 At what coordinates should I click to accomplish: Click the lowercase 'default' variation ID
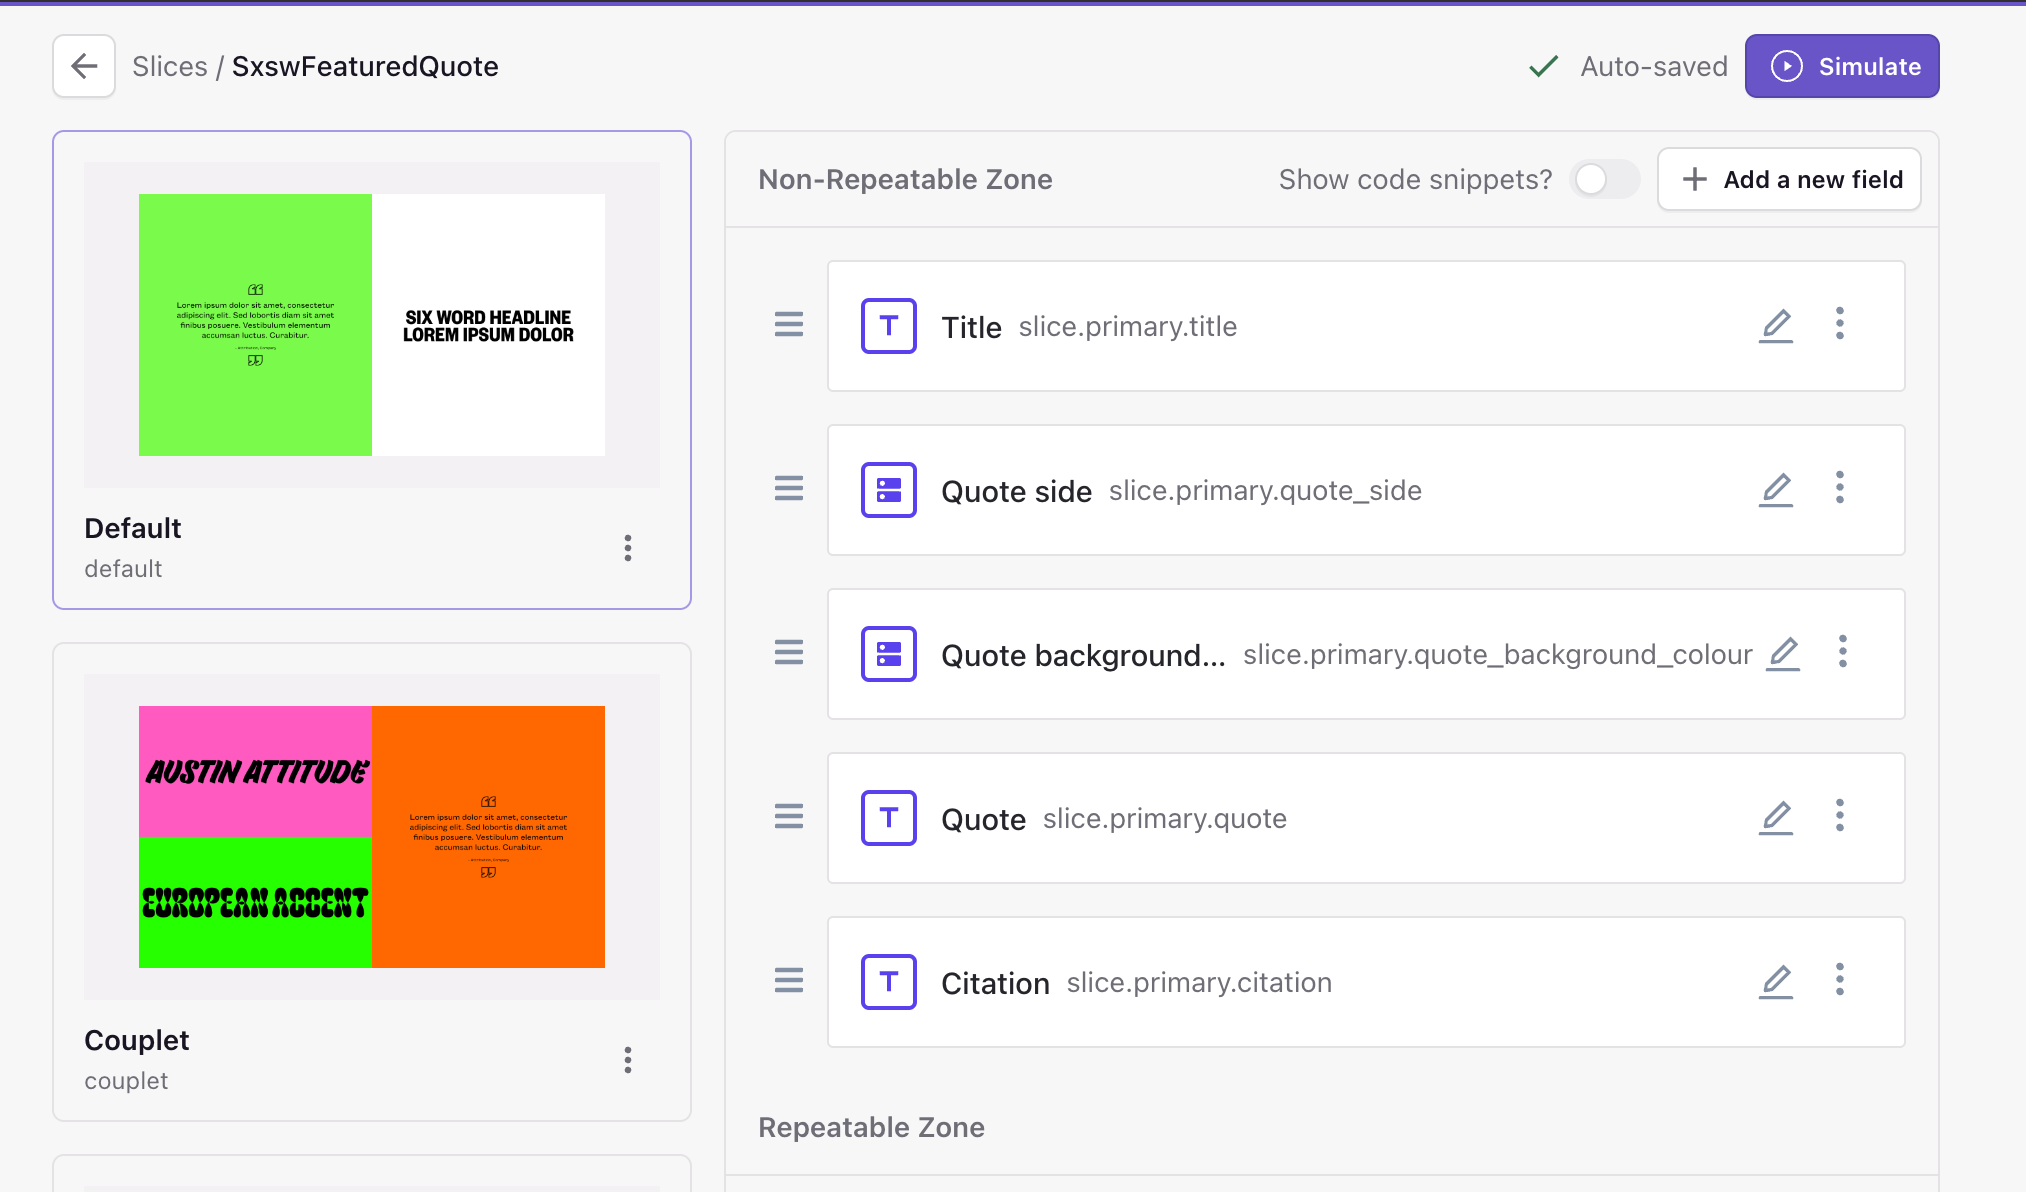click(x=123, y=569)
